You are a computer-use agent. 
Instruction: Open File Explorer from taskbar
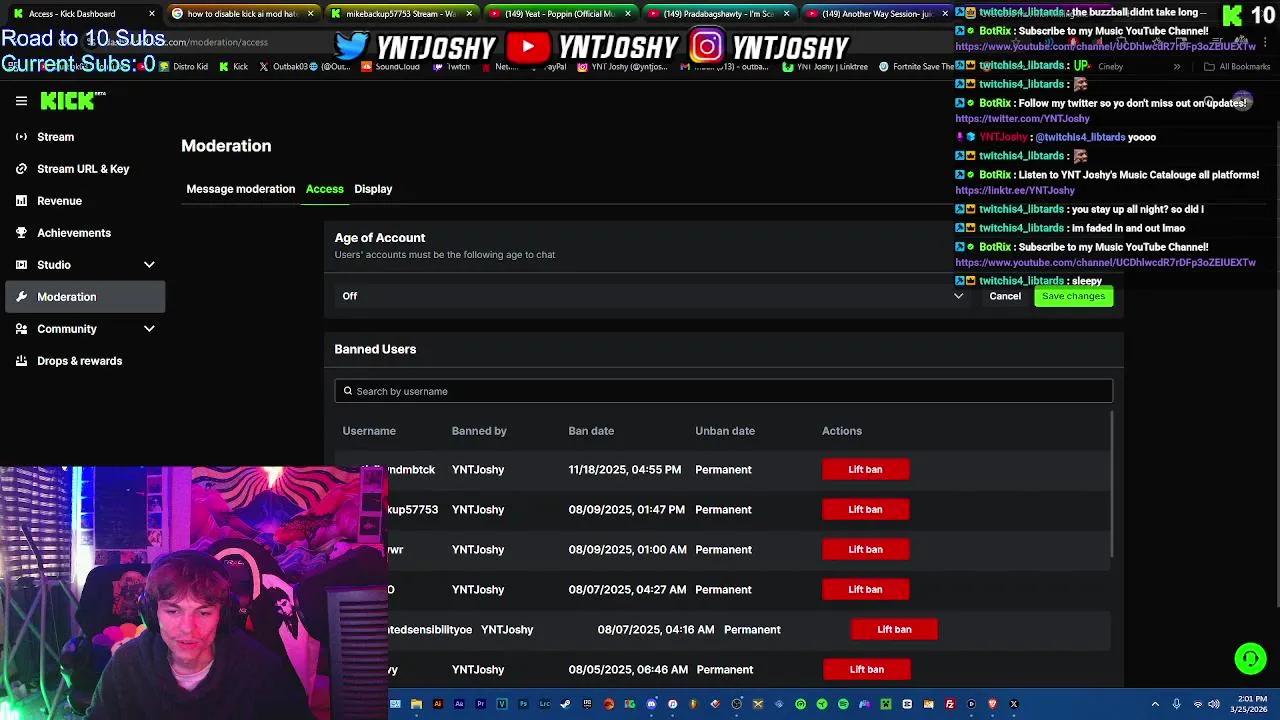click(416, 704)
